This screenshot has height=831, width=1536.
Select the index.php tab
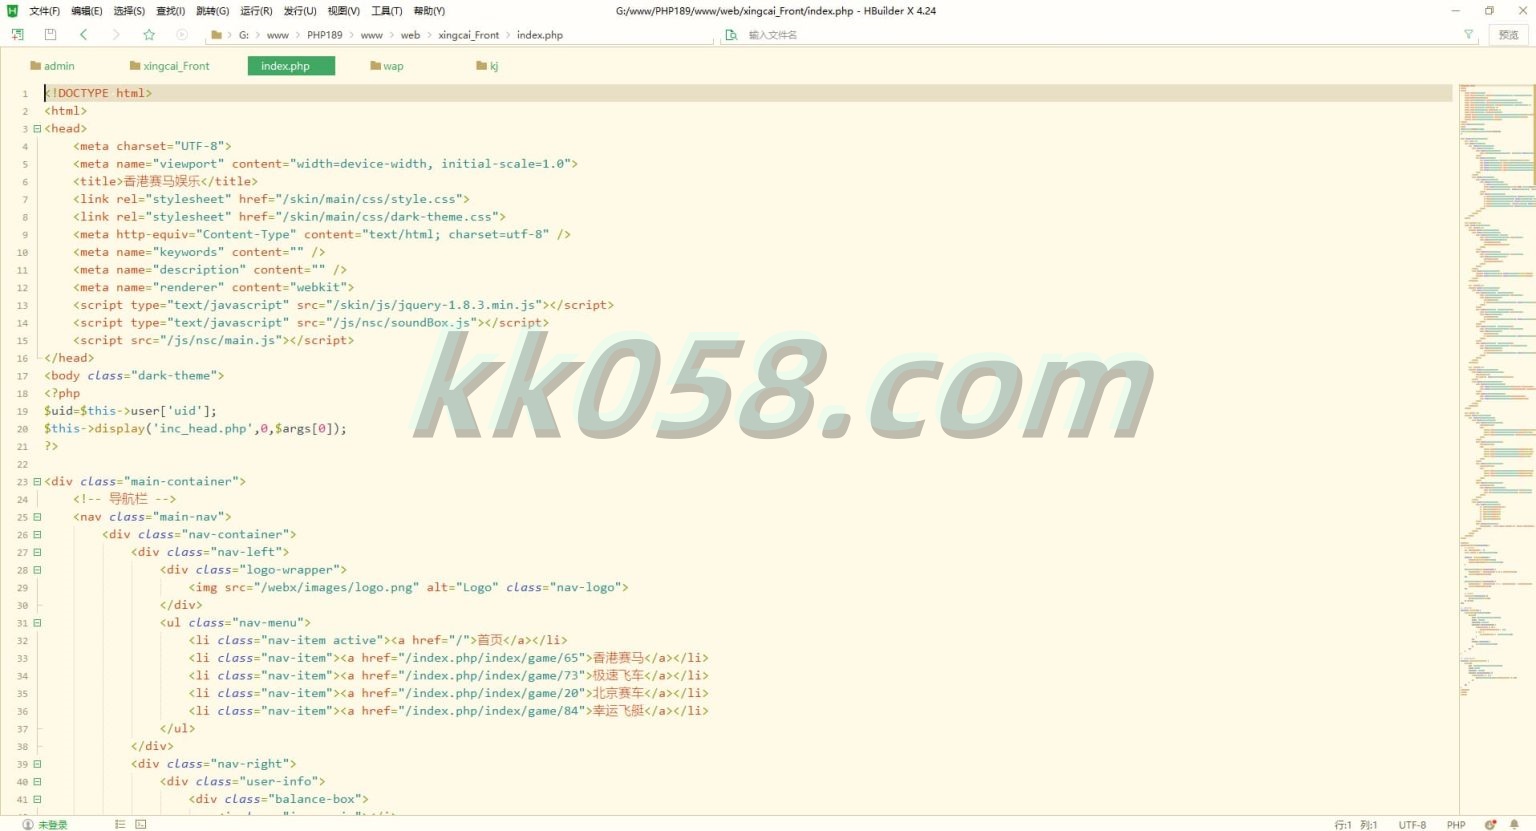[291, 66]
